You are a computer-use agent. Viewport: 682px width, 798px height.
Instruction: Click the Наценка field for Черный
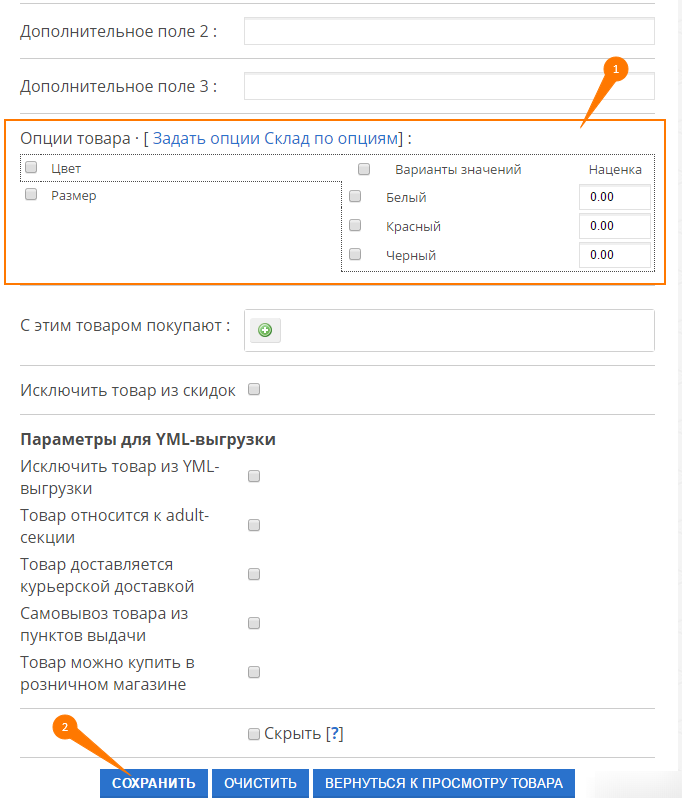(614, 255)
